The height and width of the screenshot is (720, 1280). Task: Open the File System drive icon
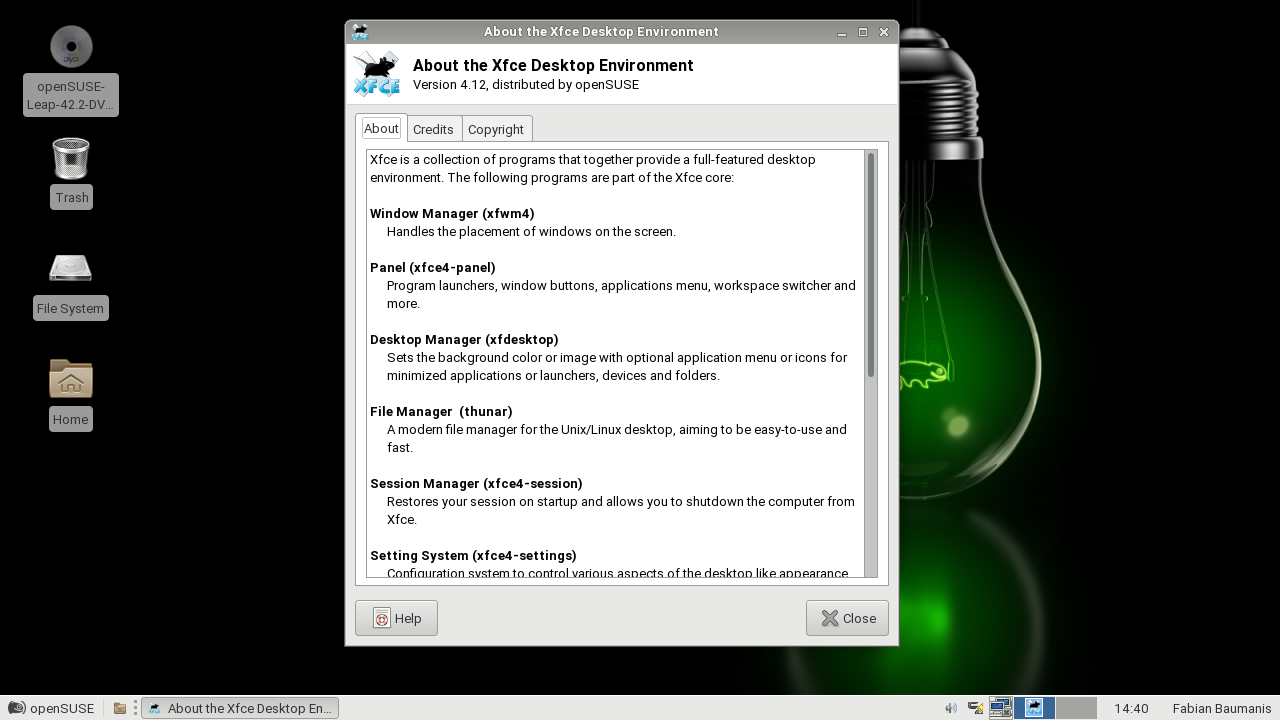(x=71, y=269)
